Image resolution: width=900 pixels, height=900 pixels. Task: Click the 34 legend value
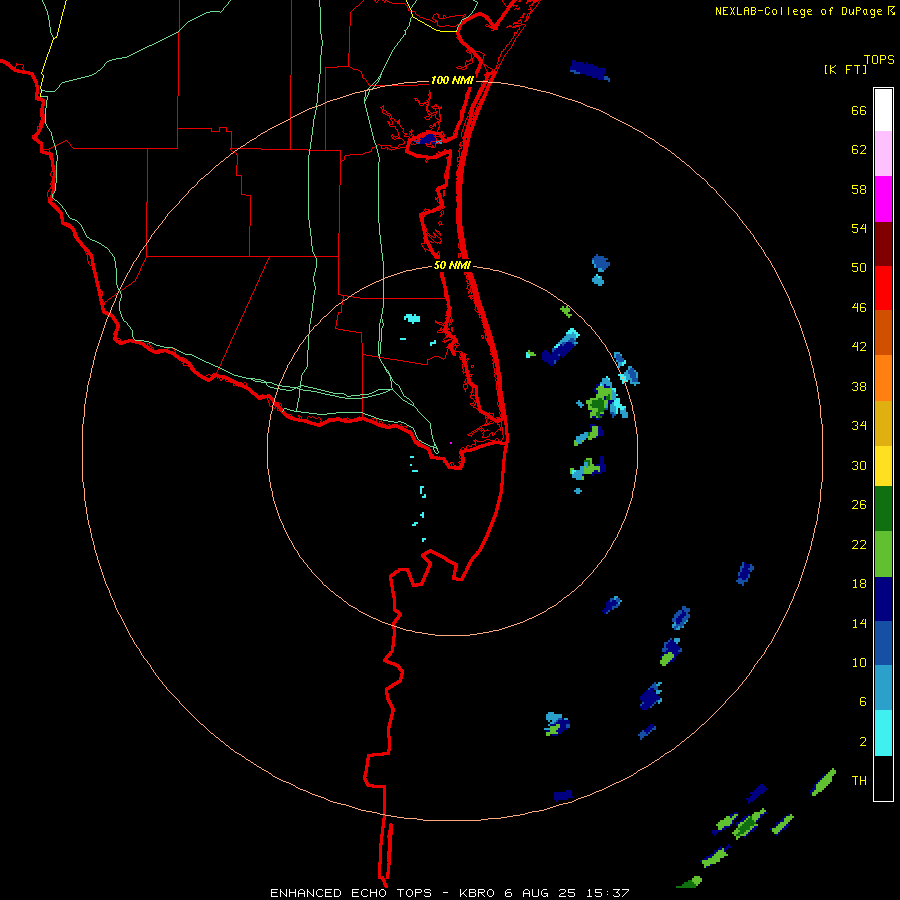[859, 426]
